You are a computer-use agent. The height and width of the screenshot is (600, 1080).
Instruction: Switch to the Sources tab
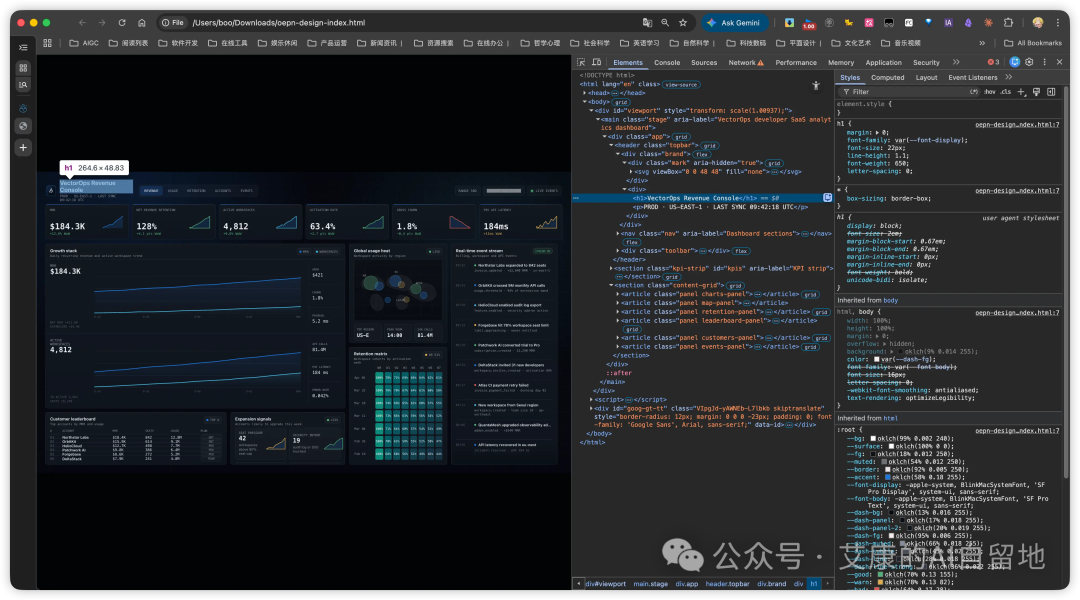coord(704,62)
